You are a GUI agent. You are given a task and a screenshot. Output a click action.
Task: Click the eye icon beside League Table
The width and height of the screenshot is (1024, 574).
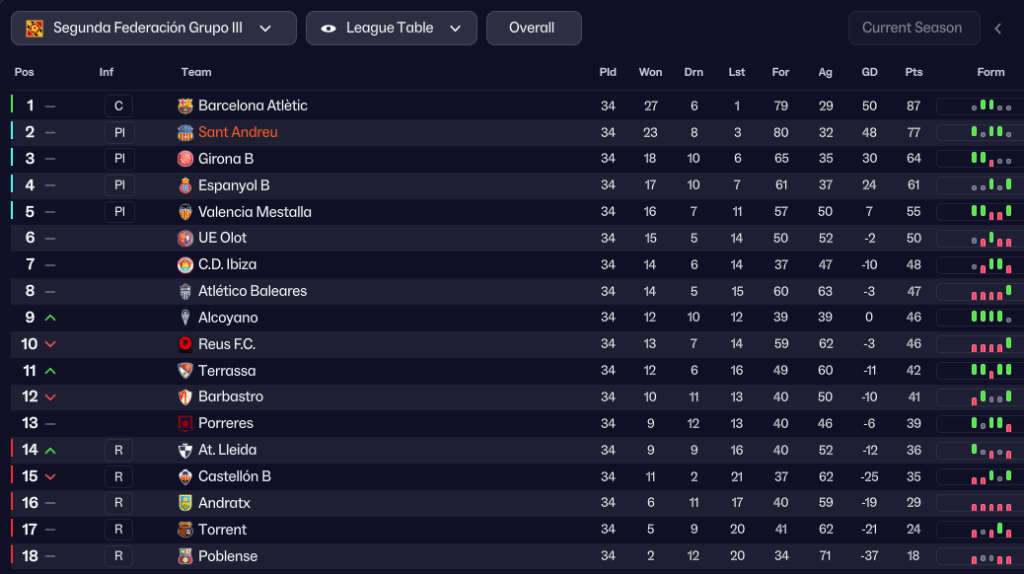pos(328,28)
